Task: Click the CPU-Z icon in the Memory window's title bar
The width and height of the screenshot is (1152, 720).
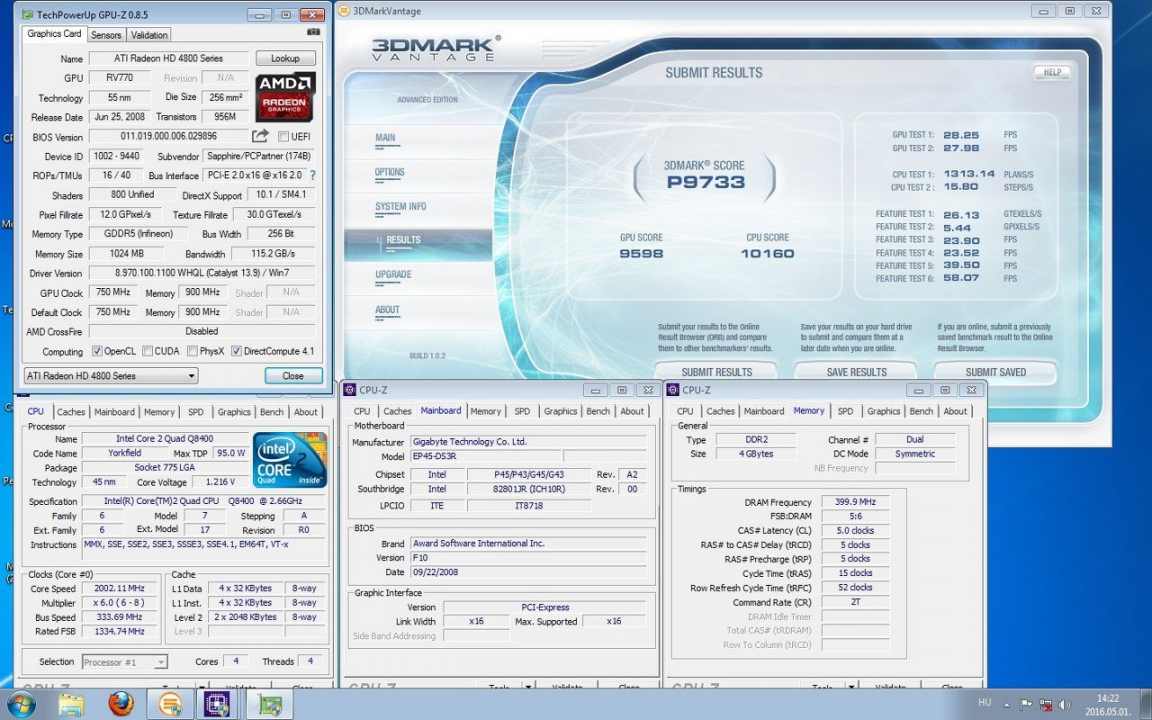Action: pyautogui.click(x=673, y=390)
